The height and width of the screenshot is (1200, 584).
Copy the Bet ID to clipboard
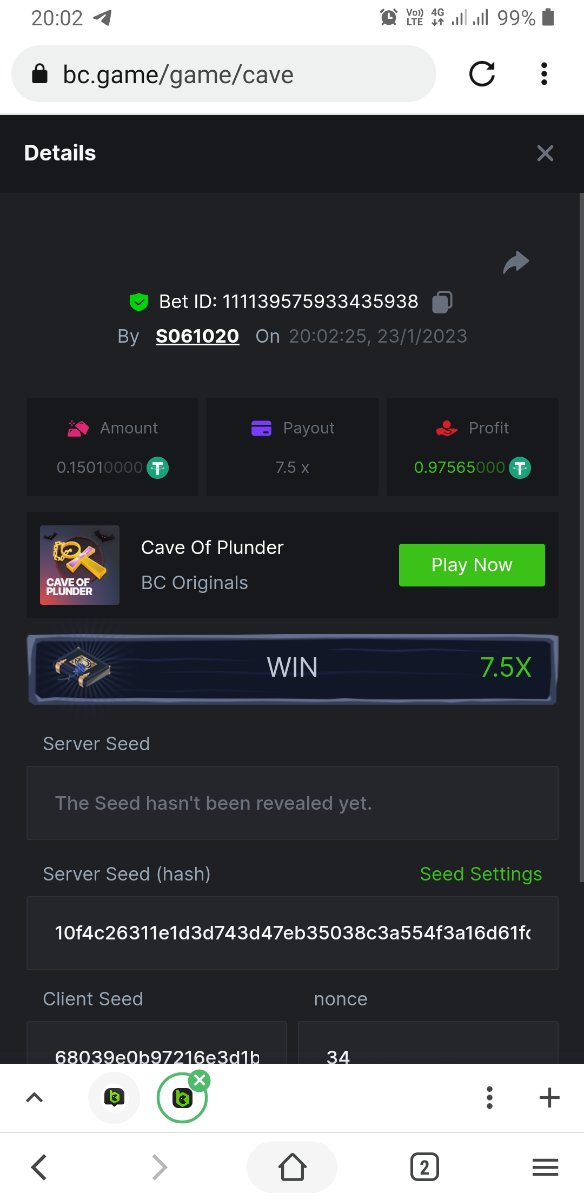point(442,301)
